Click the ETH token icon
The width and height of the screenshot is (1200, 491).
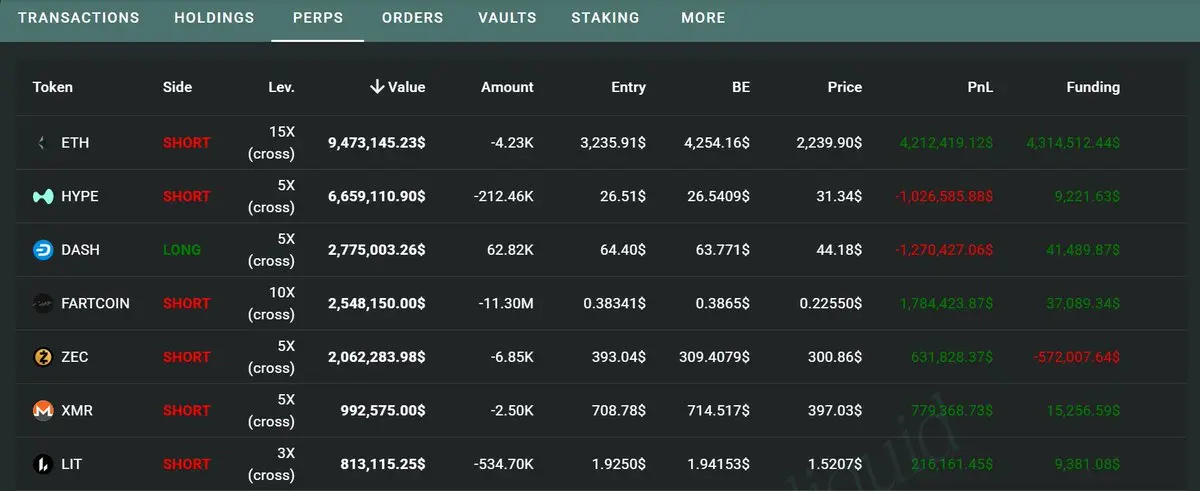click(42, 143)
